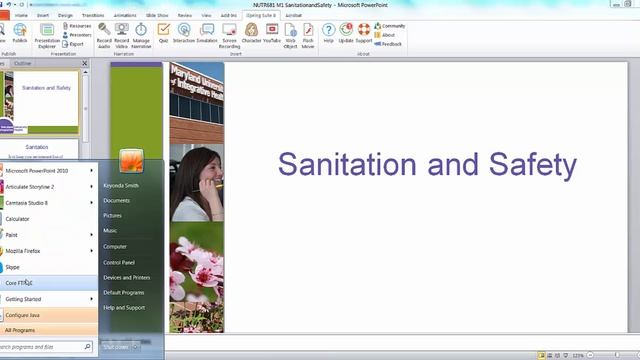Click the Shut down button
Image resolution: width=640 pixels, height=360 pixels.
116,347
